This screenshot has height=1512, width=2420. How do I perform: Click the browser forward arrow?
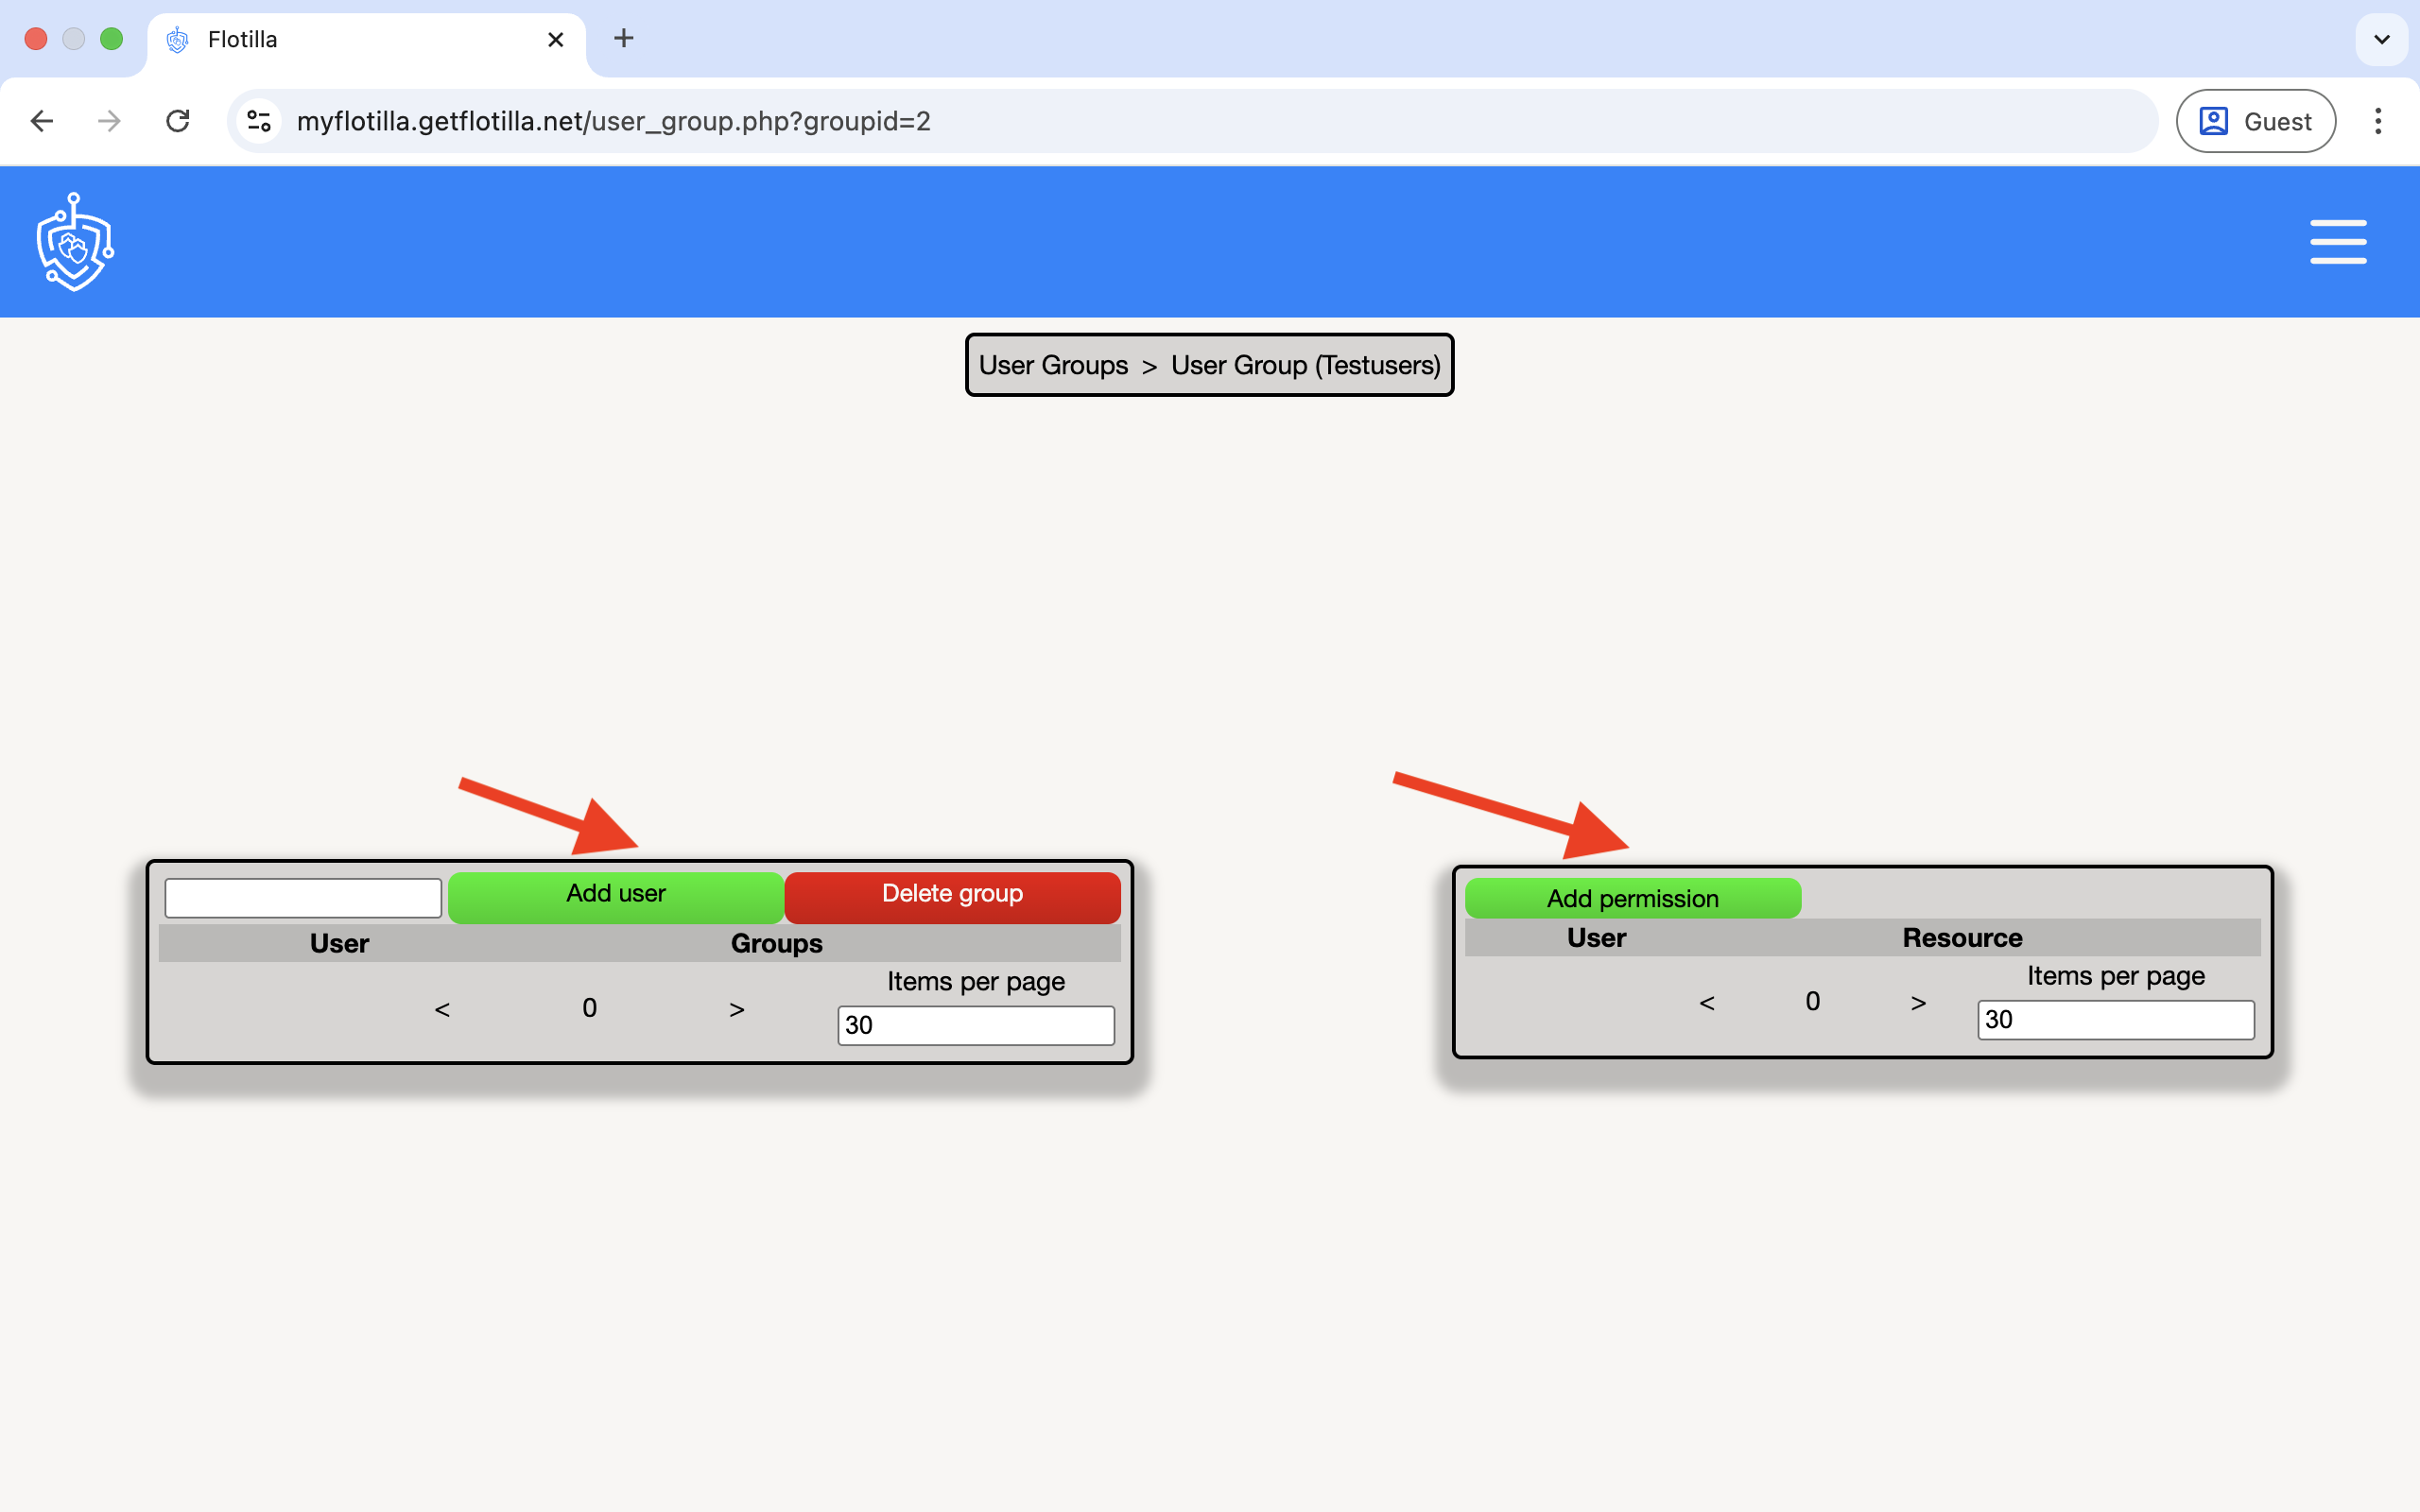(x=108, y=120)
